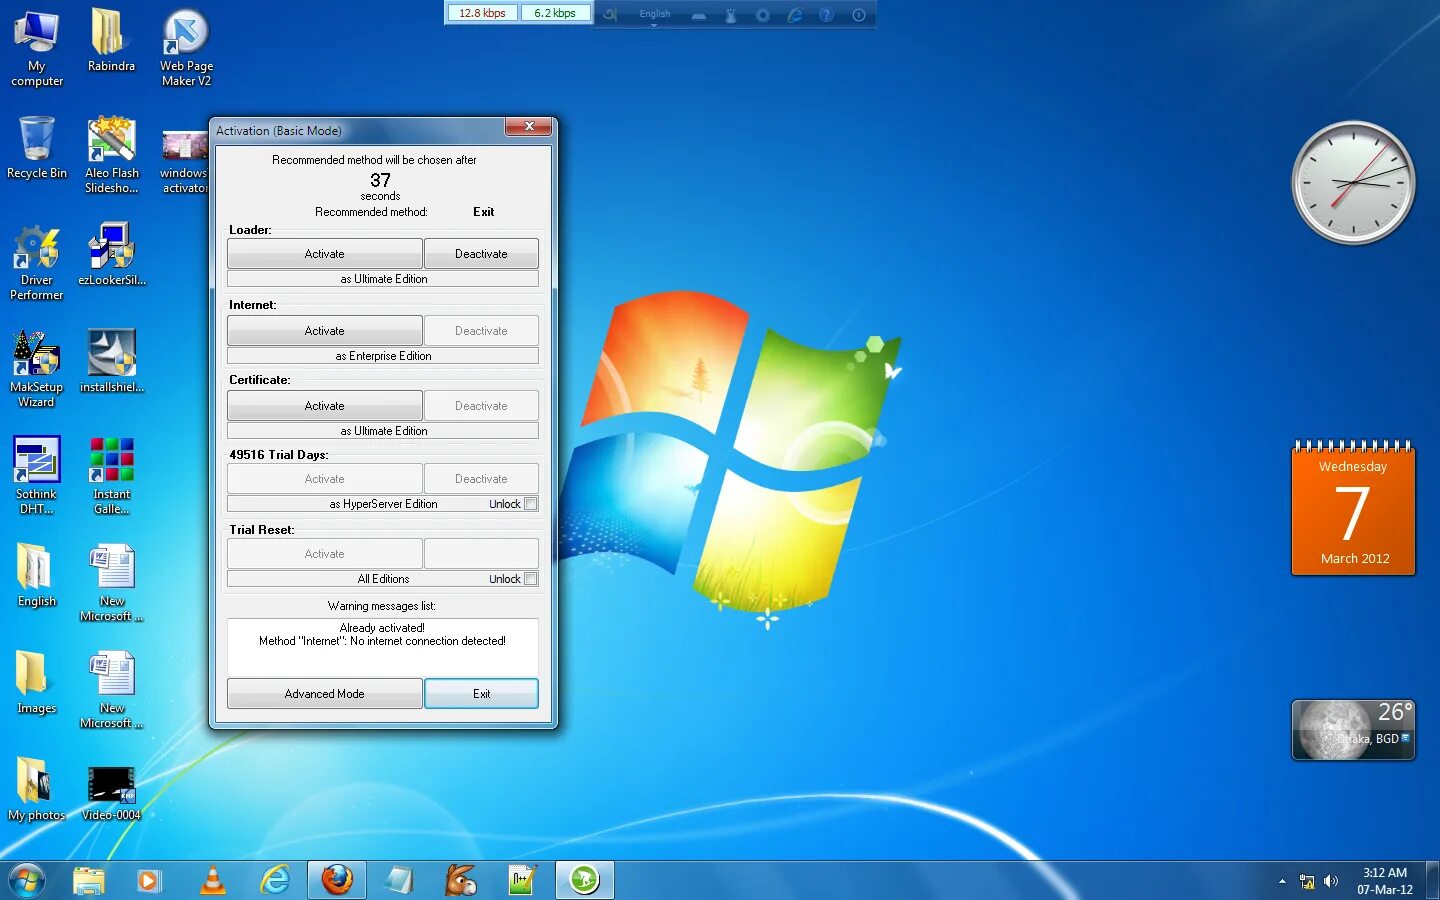This screenshot has width=1440, height=900.
Task: Switch to Firefox in taskbar
Action: tap(337, 880)
